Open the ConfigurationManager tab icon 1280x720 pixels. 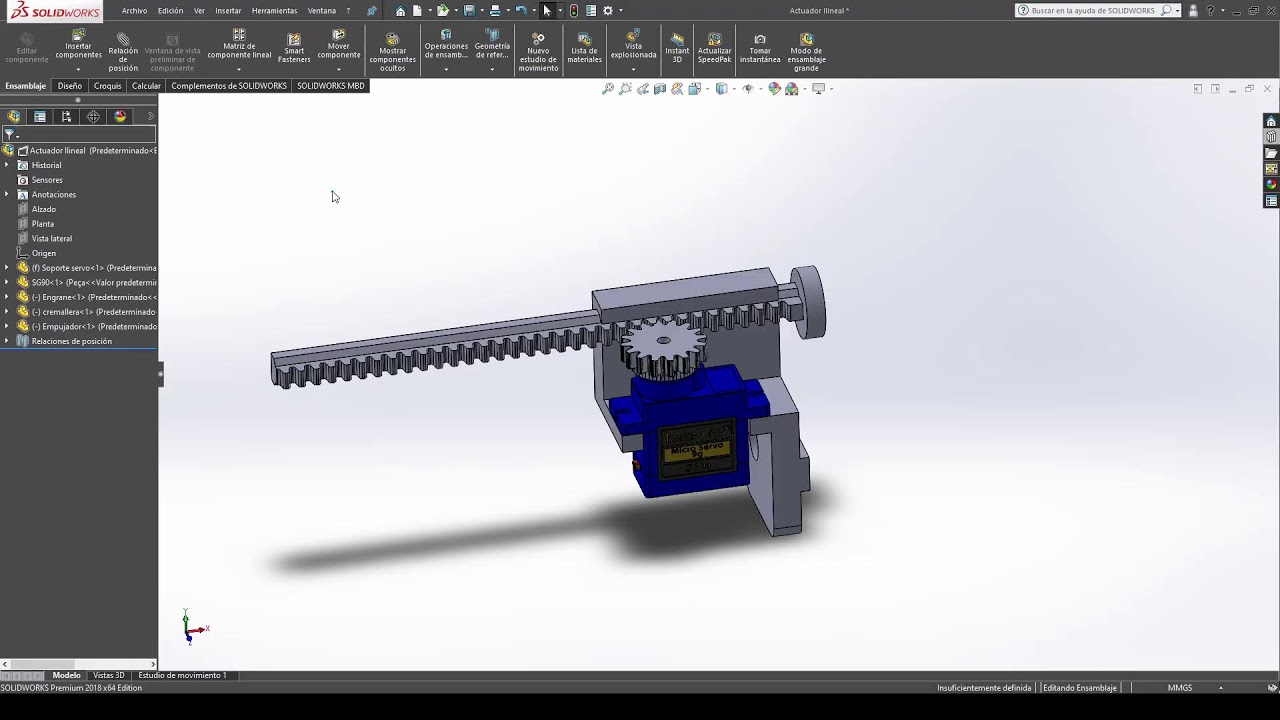pyautogui.click(x=66, y=117)
